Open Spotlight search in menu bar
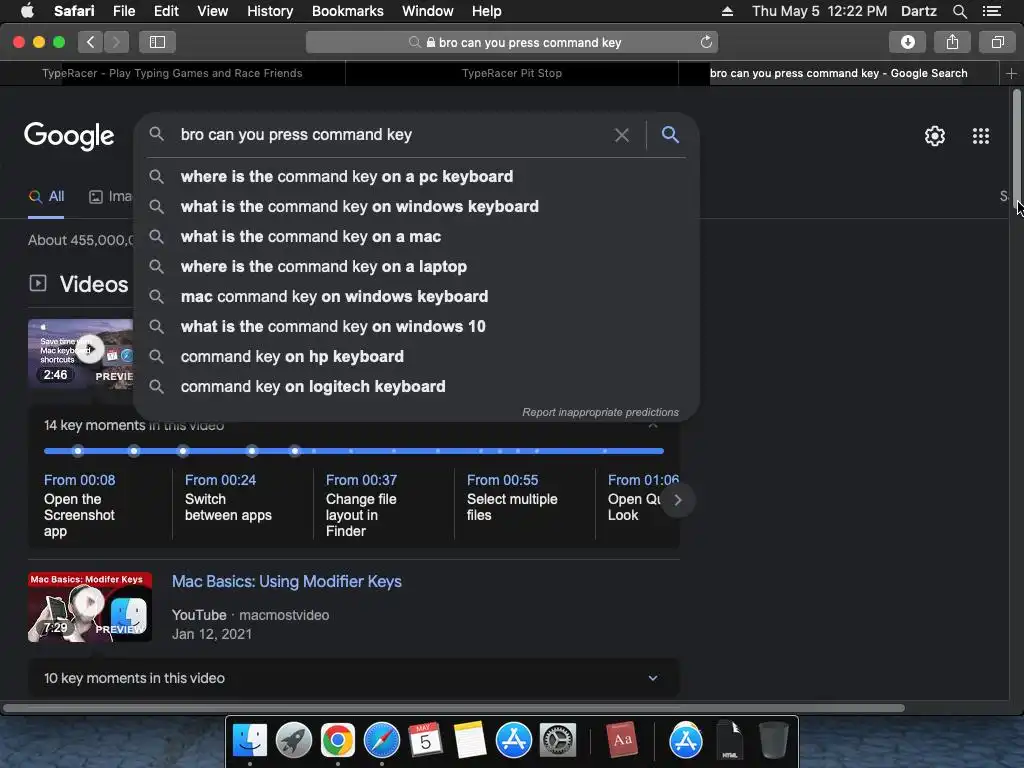 (959, 11)
